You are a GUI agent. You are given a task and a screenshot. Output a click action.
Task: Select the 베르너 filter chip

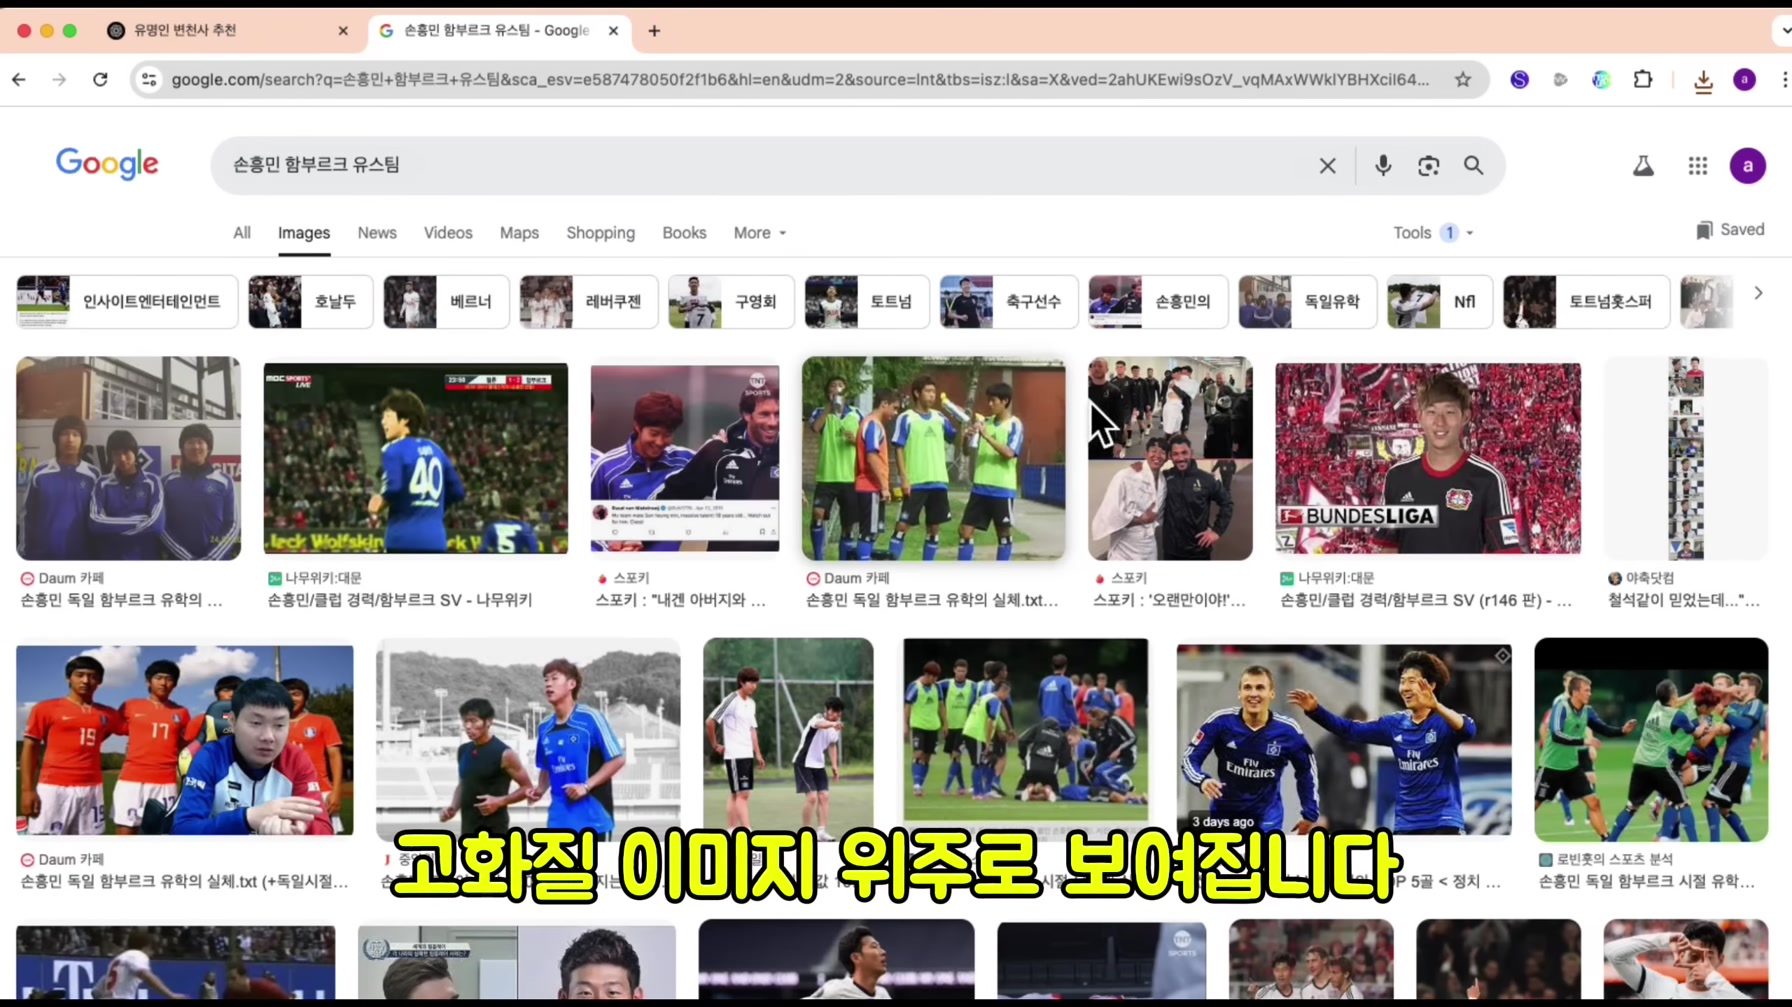coord(446,302)
